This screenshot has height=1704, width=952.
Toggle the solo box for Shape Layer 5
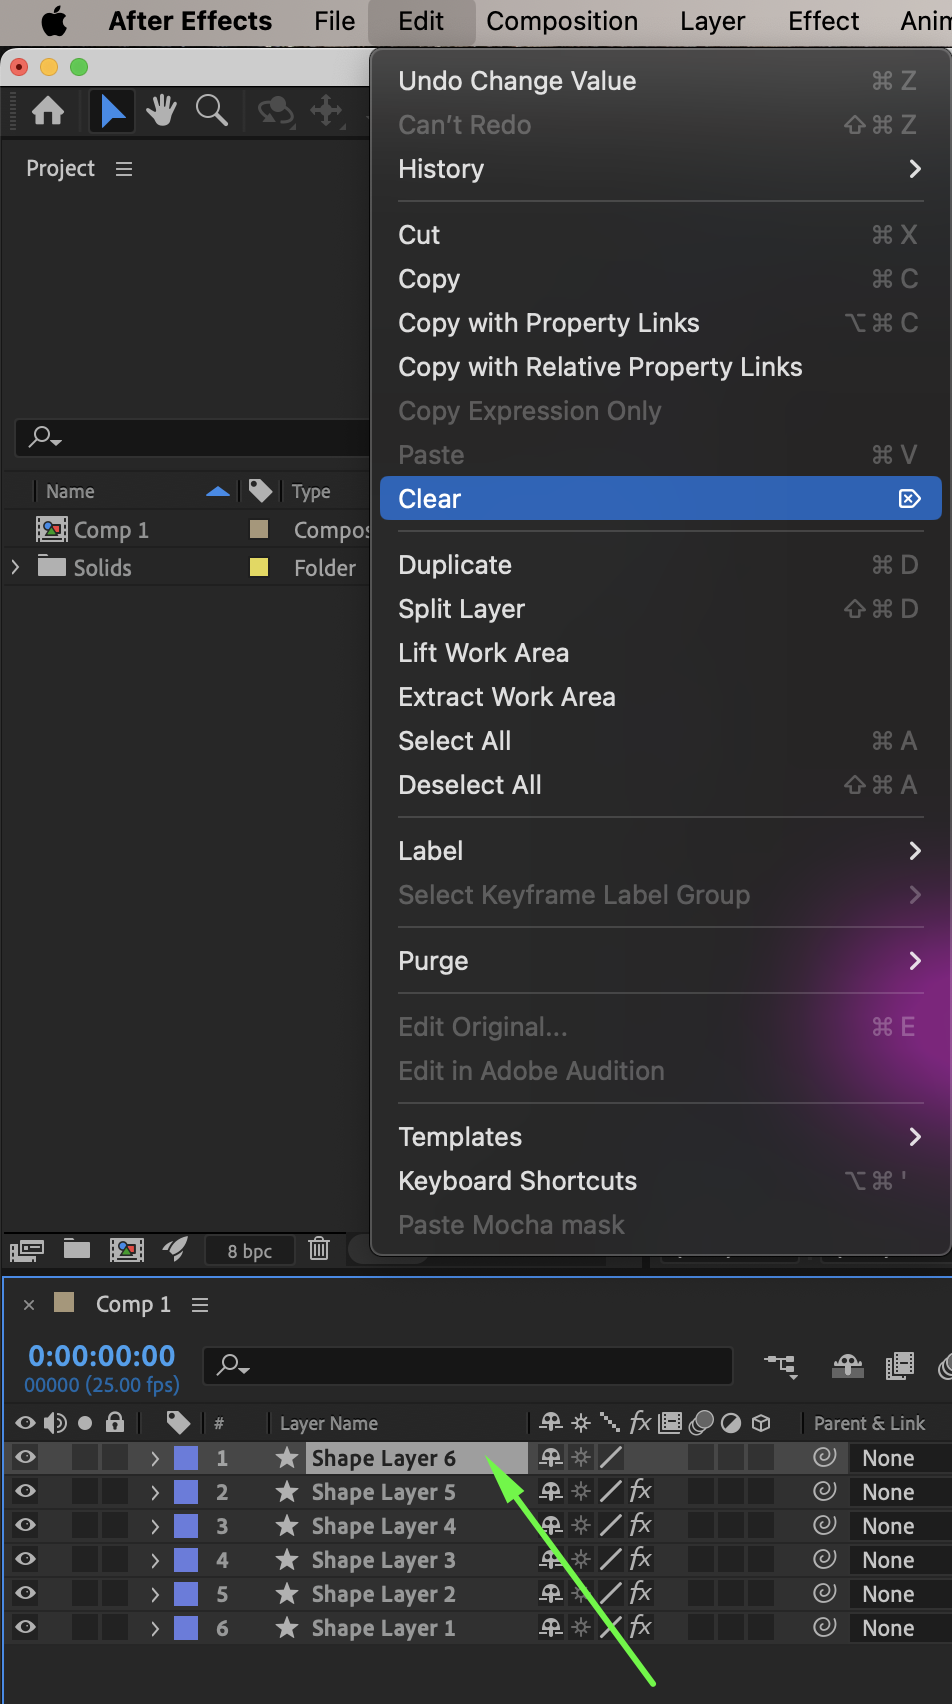pos(85,1492)
